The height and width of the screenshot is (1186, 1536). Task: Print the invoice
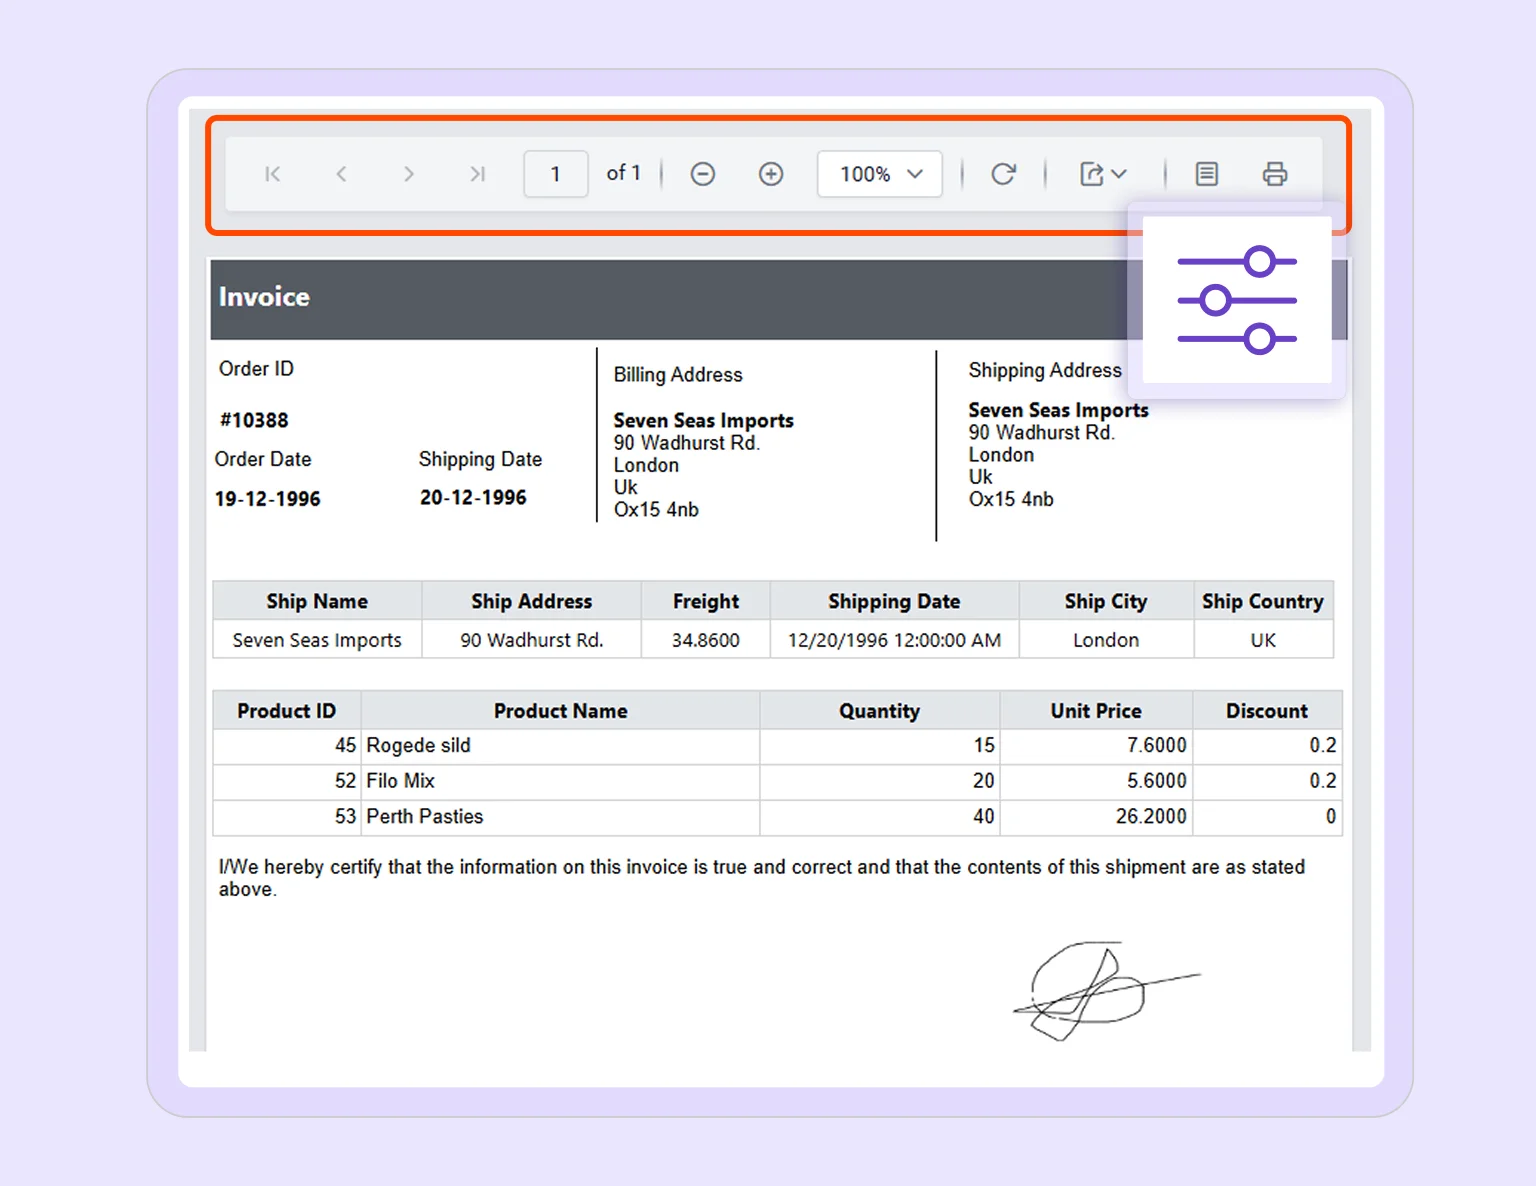click(1275, 173)
